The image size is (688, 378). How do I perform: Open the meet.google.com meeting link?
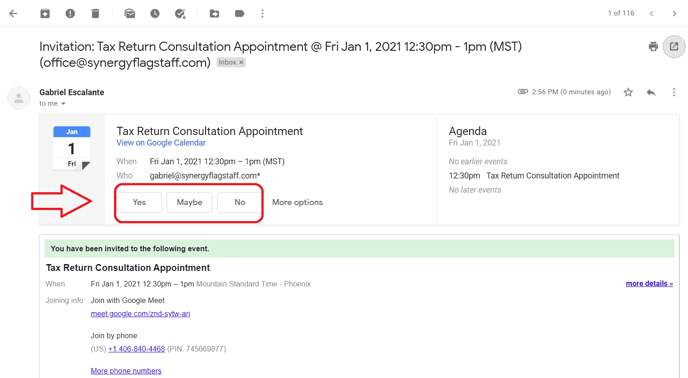click(140, 313)
